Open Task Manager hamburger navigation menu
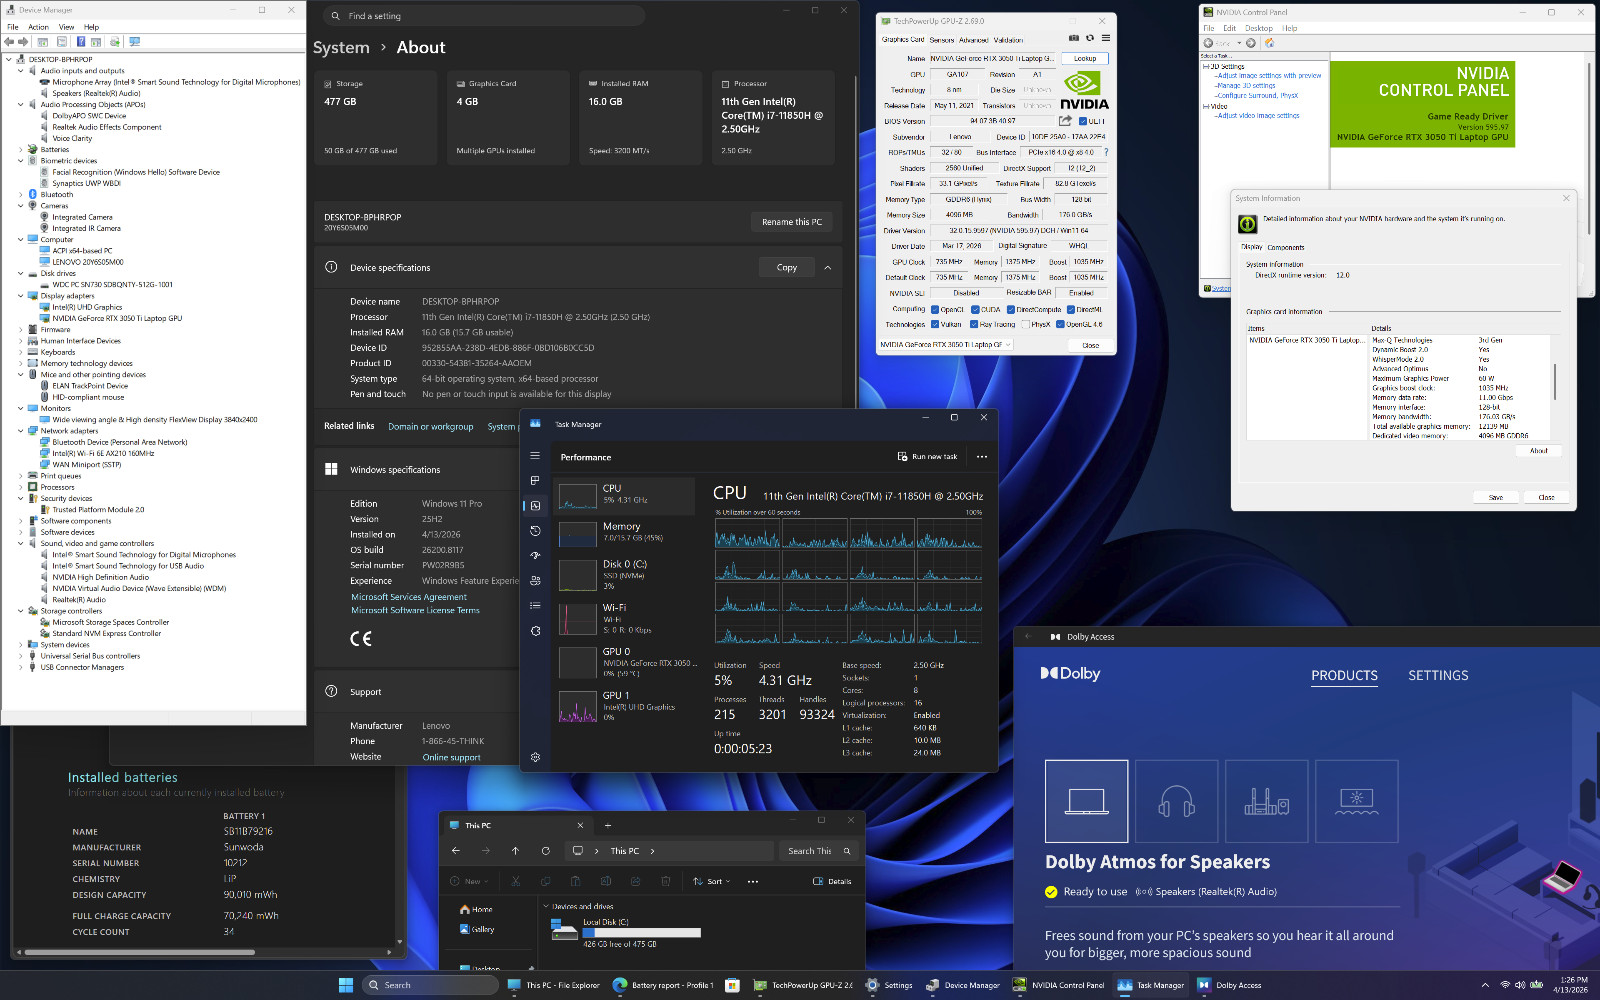Screen dimensions: 1600x1000 535,456
